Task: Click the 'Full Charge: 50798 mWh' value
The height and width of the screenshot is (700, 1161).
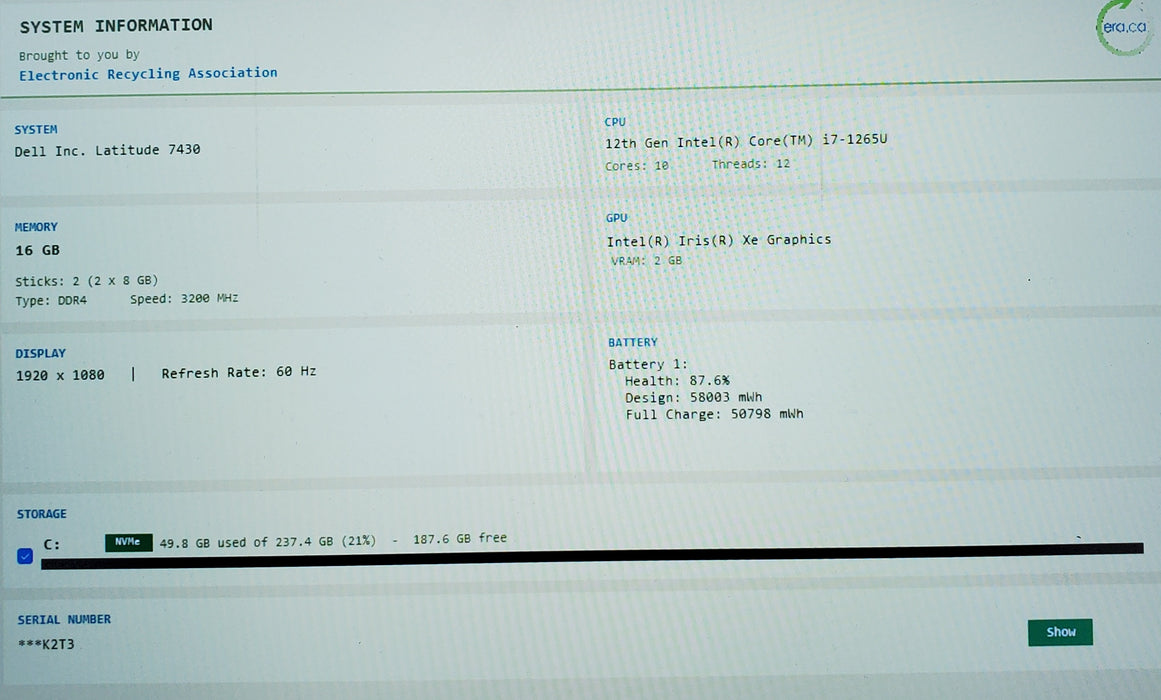Action: point(714,414)
